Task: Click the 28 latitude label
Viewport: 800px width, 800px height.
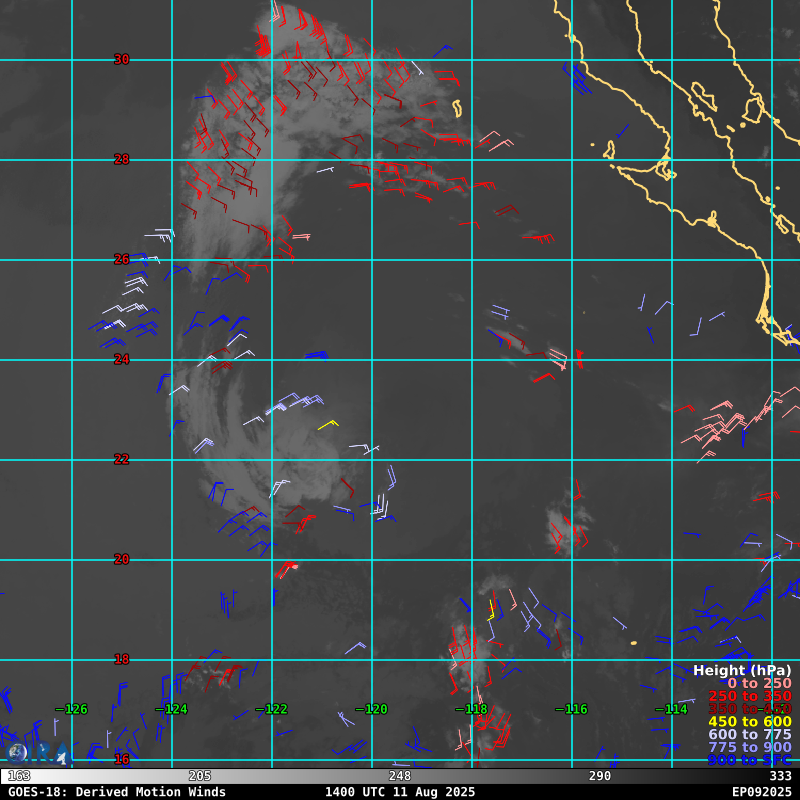Action: [121, 159]
